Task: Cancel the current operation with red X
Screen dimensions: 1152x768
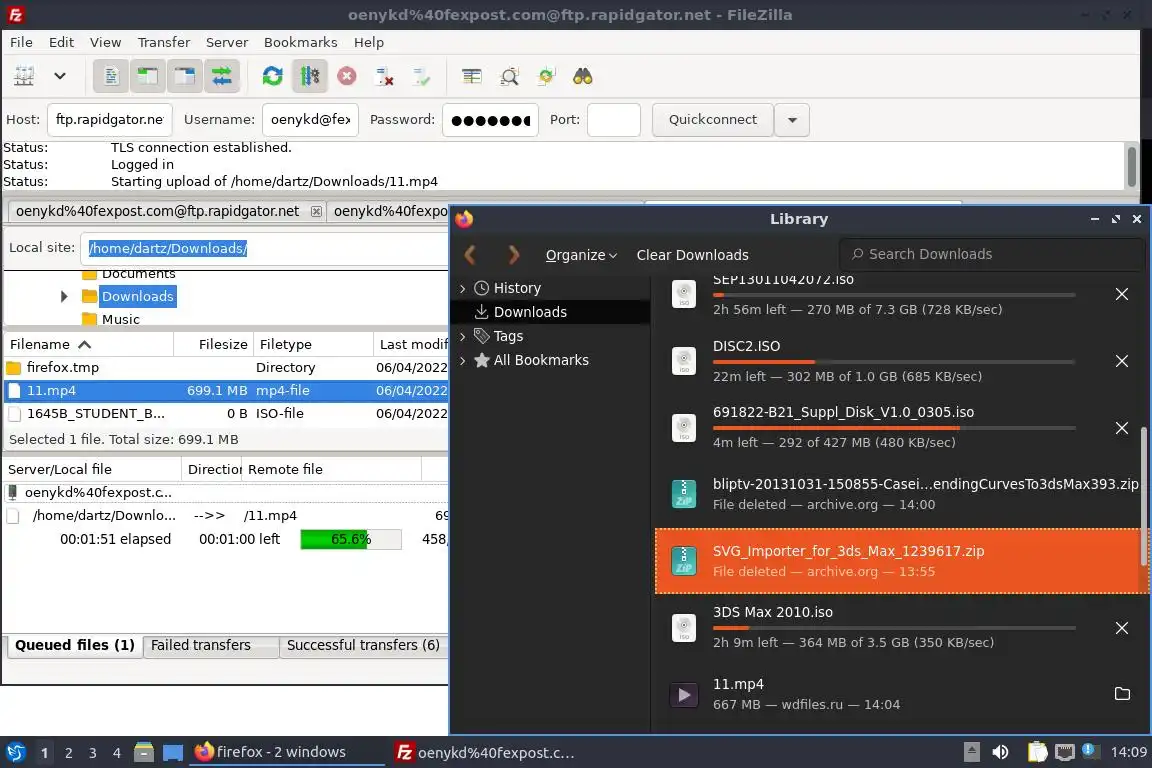Action: coord(347,76)
